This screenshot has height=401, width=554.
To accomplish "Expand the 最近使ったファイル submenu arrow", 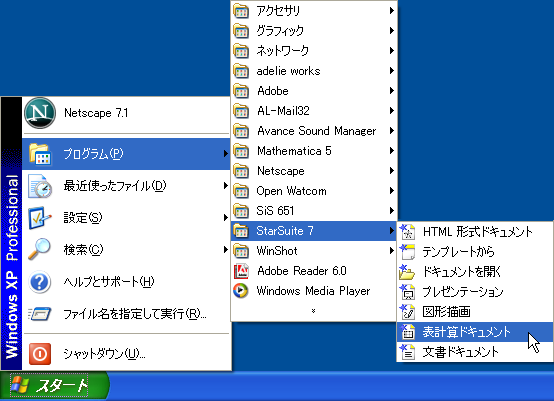I will [x=225, y=186].
